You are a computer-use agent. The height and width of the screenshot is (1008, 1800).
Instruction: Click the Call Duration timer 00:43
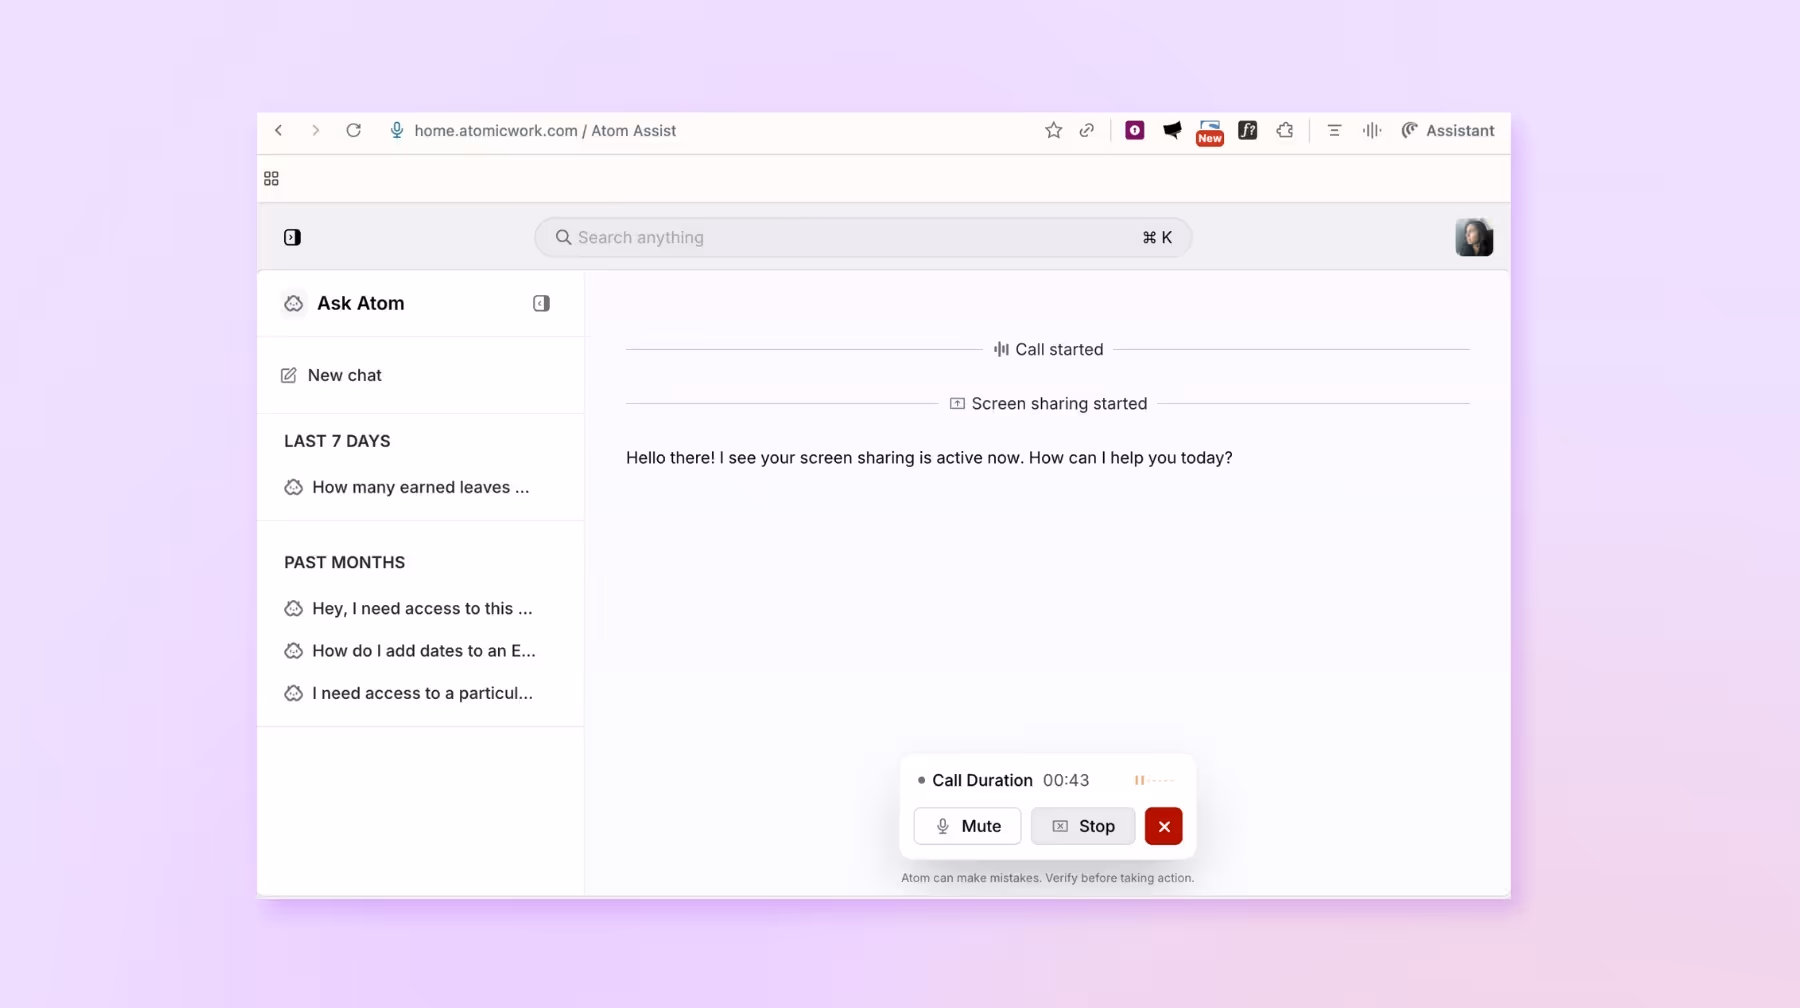[x=1066, y=780]
